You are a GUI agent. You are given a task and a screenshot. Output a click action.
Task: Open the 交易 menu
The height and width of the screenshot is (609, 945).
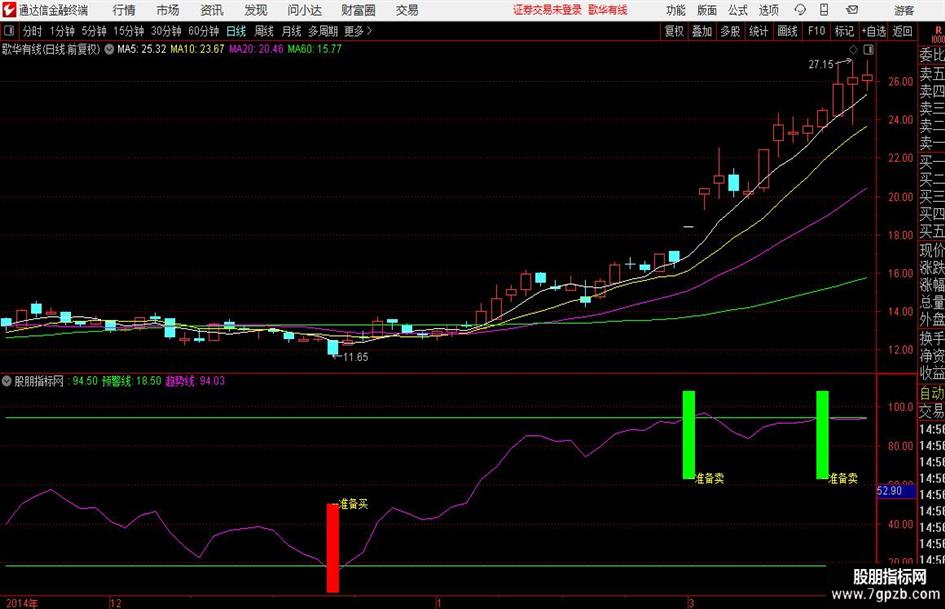click(x=407, y=10)
